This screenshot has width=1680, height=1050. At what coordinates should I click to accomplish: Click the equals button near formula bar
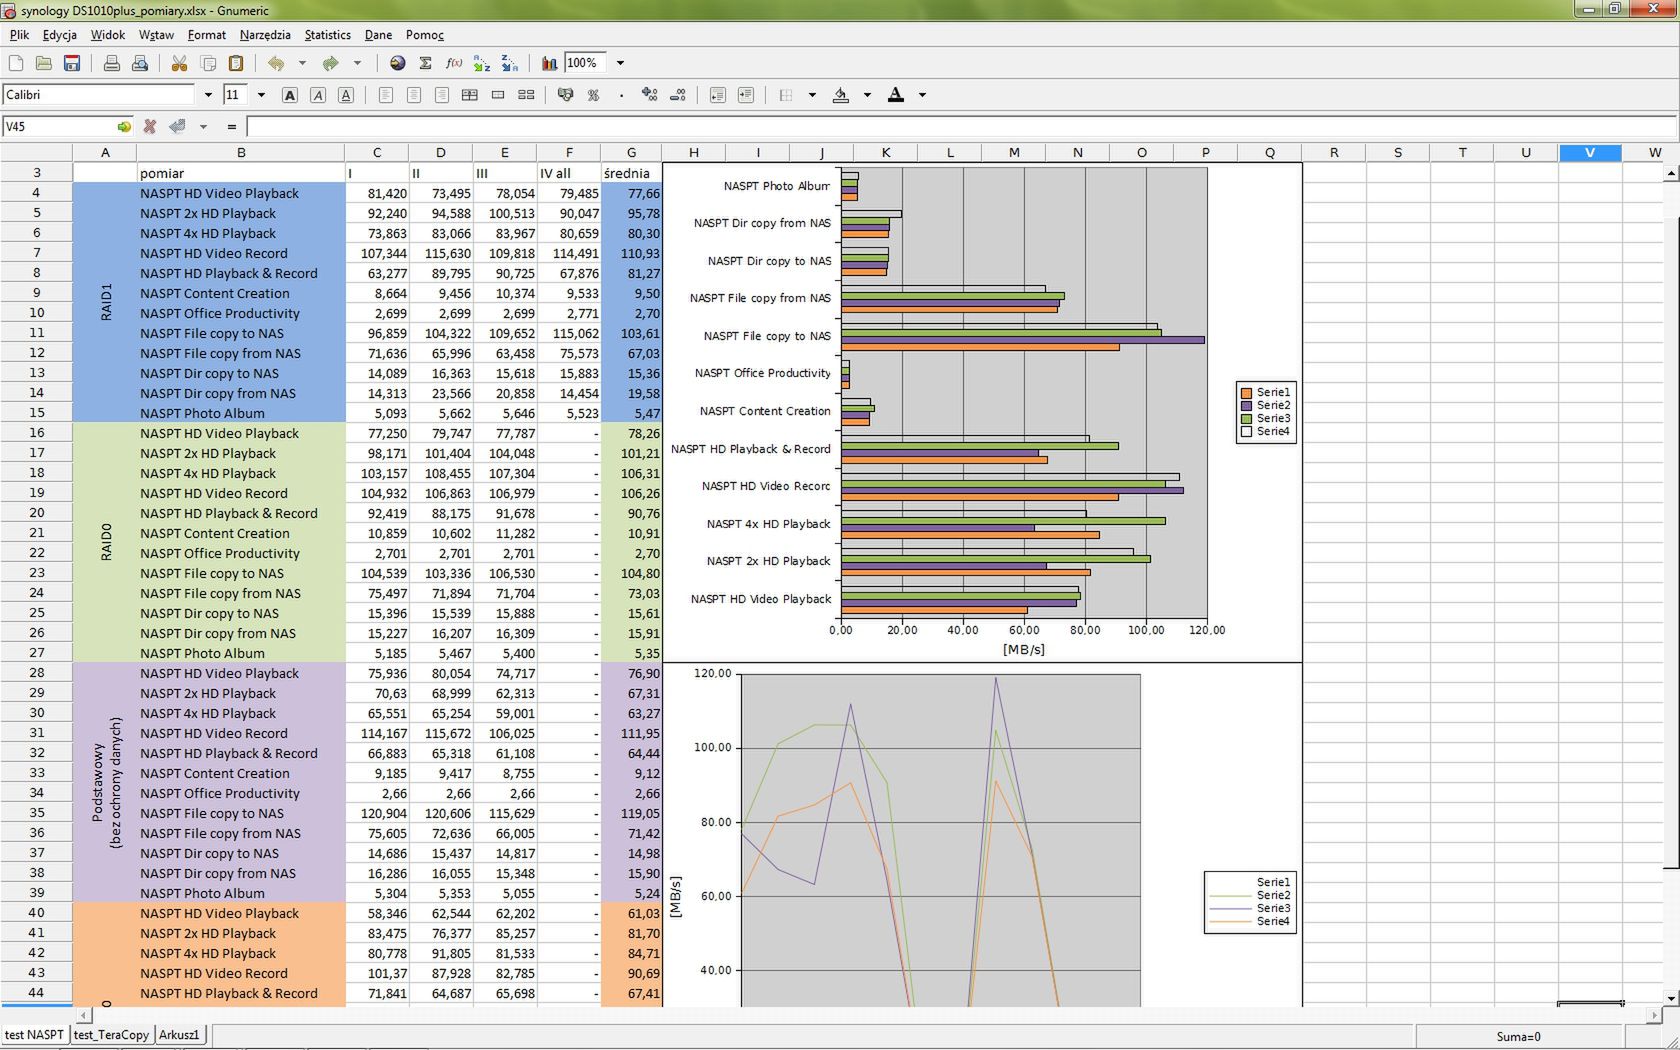coord(231,127)
